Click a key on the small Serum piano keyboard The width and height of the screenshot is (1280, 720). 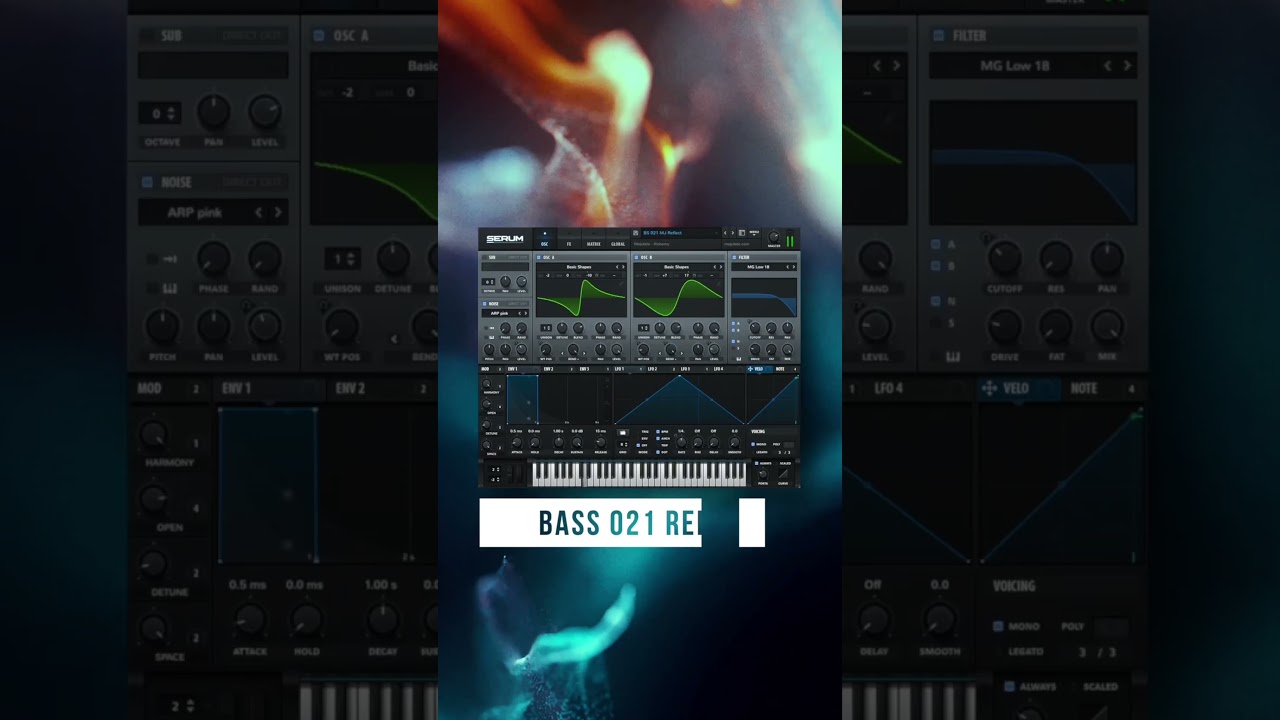coord(640,474)
